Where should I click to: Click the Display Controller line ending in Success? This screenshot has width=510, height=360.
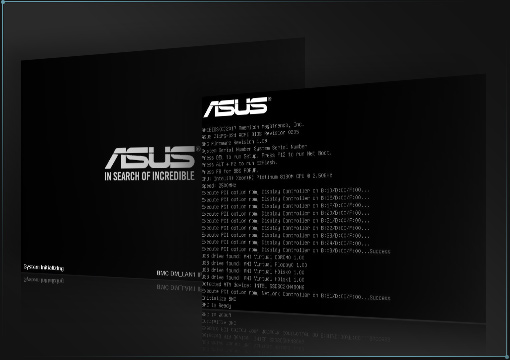(x=296, y=250)
